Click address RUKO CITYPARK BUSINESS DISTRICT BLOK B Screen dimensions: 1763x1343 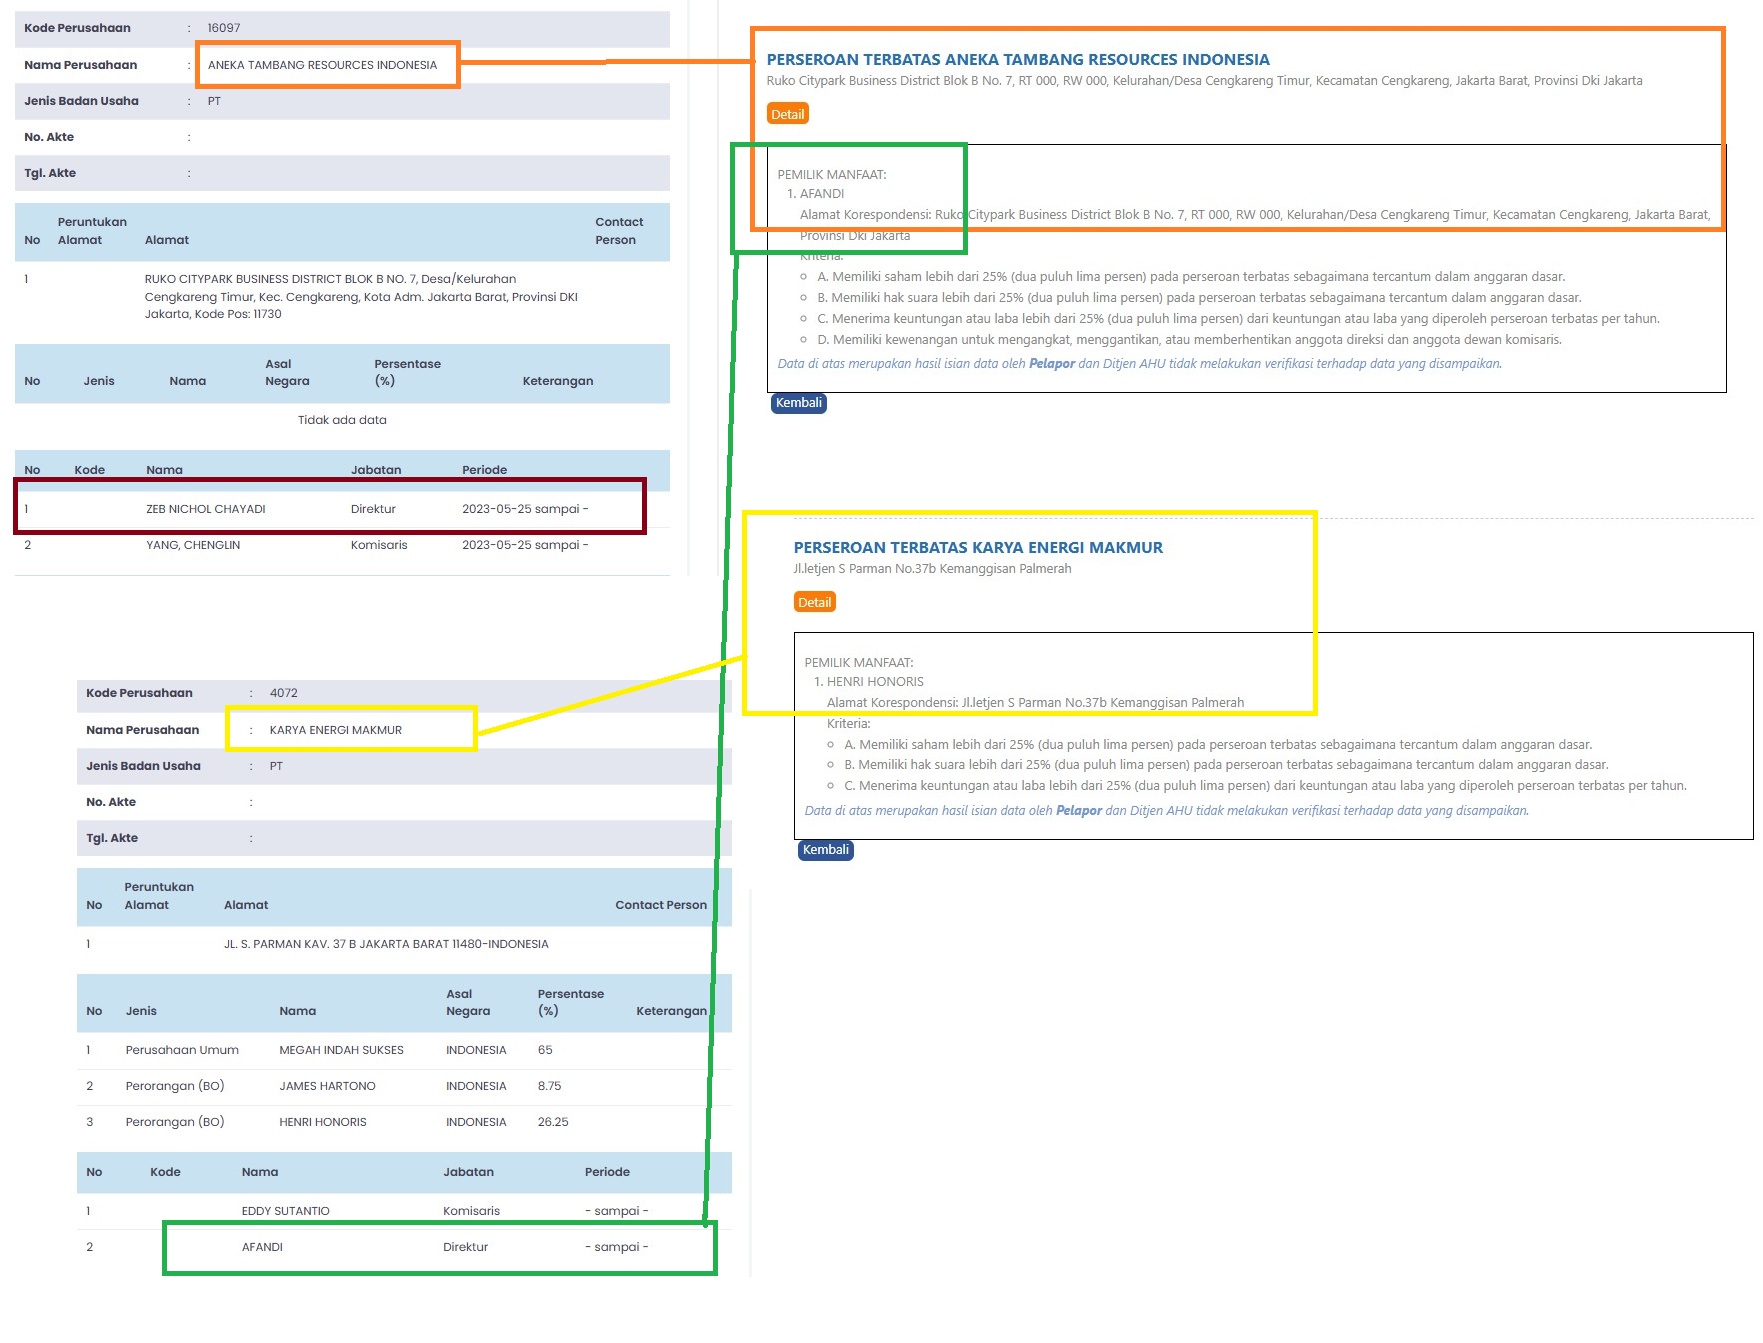[361, 296]
